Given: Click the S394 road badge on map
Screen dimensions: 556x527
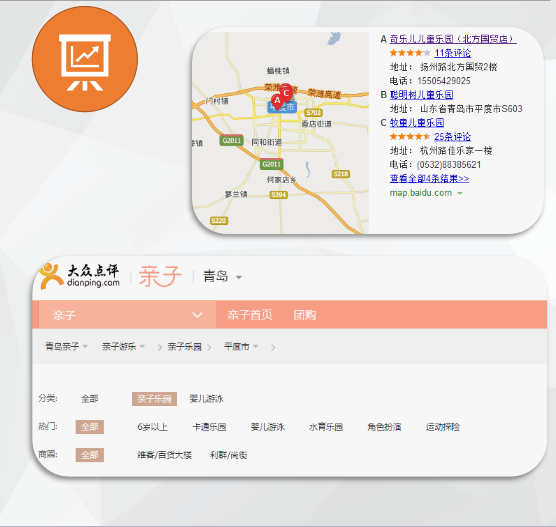Looking at the screenshot, I should [279, 195].
